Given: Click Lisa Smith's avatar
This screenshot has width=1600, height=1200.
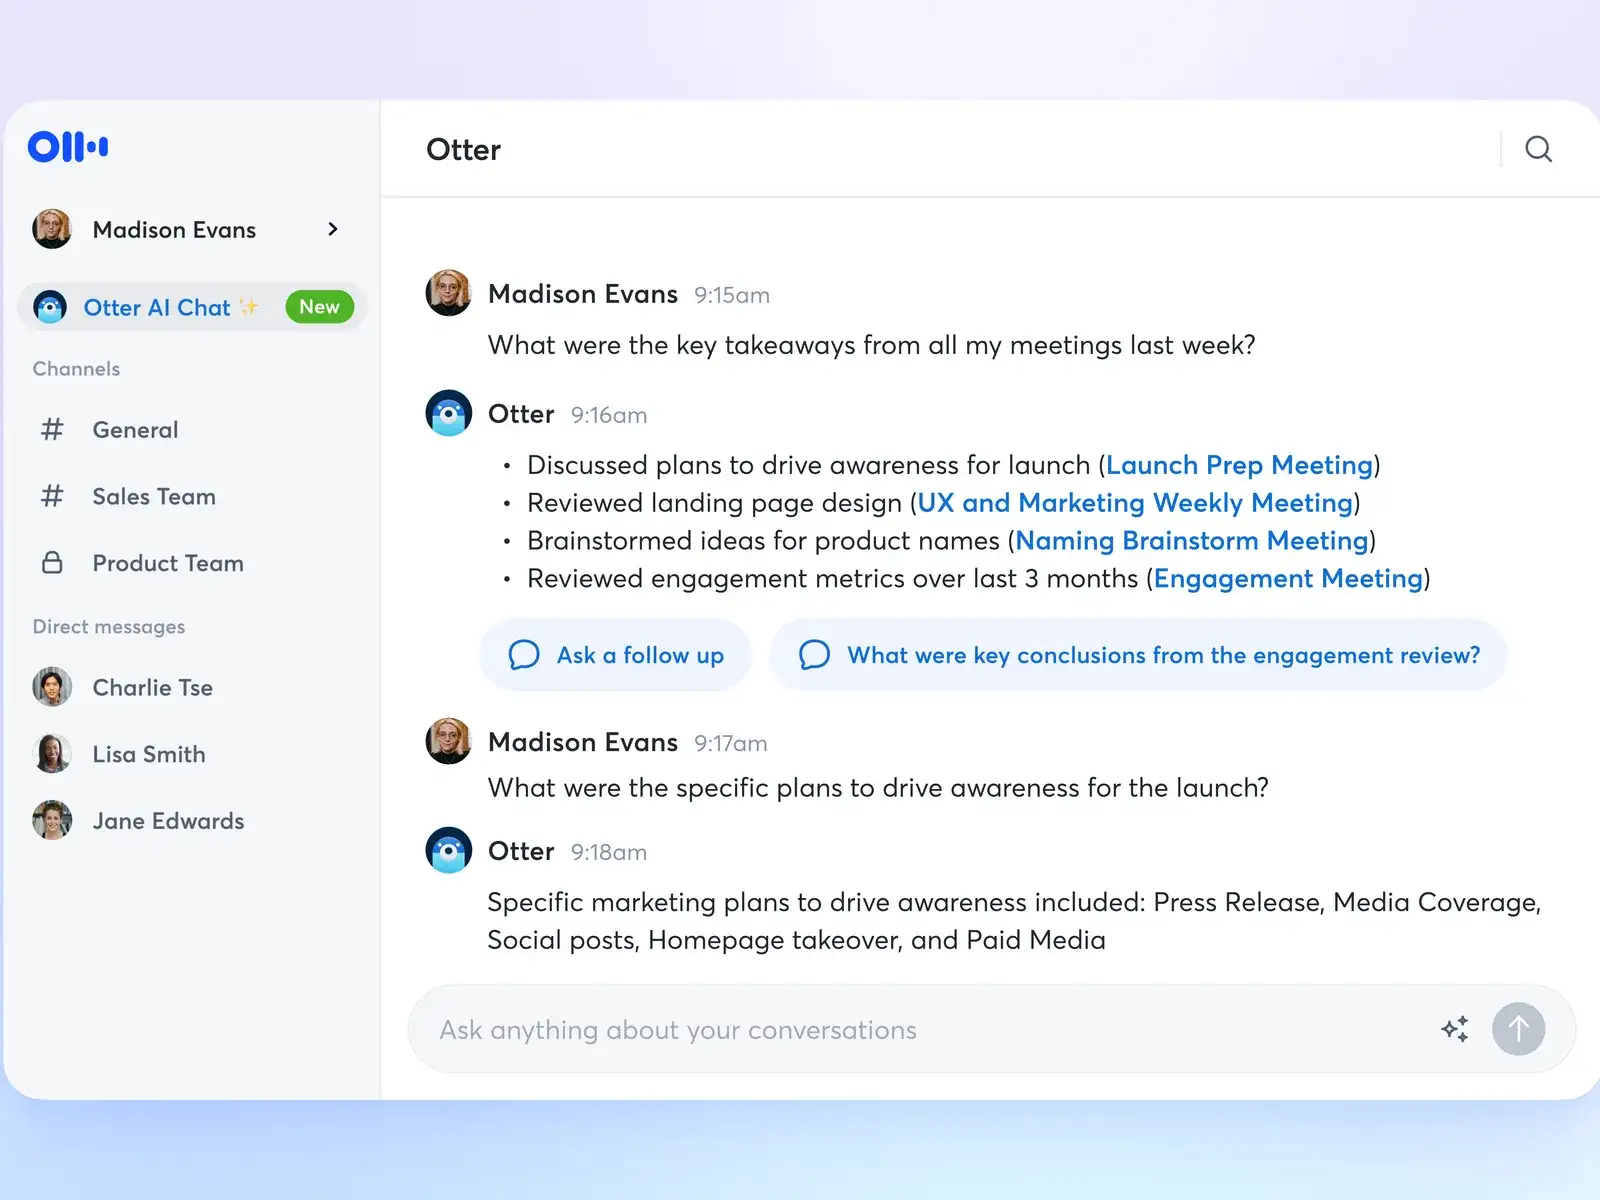Looking at the screenshot, I should [52, 754].
